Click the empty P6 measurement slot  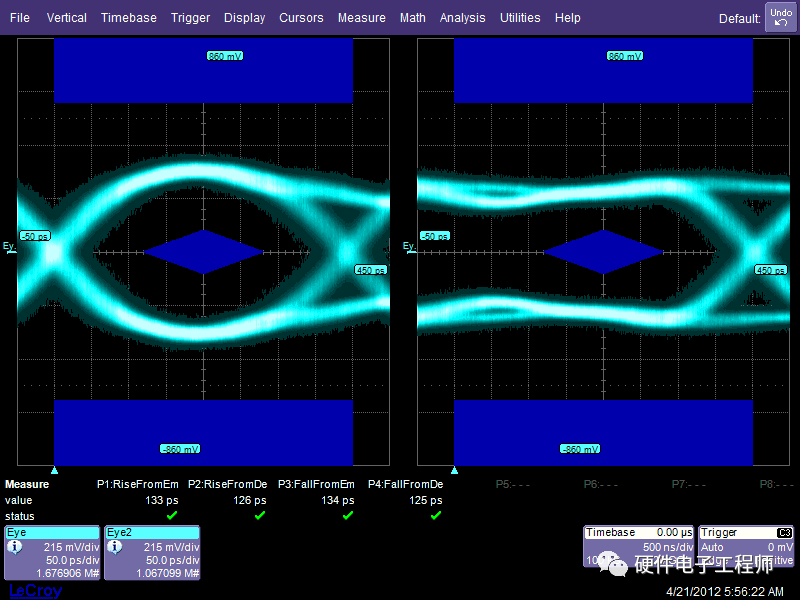[x=601, y=484]
